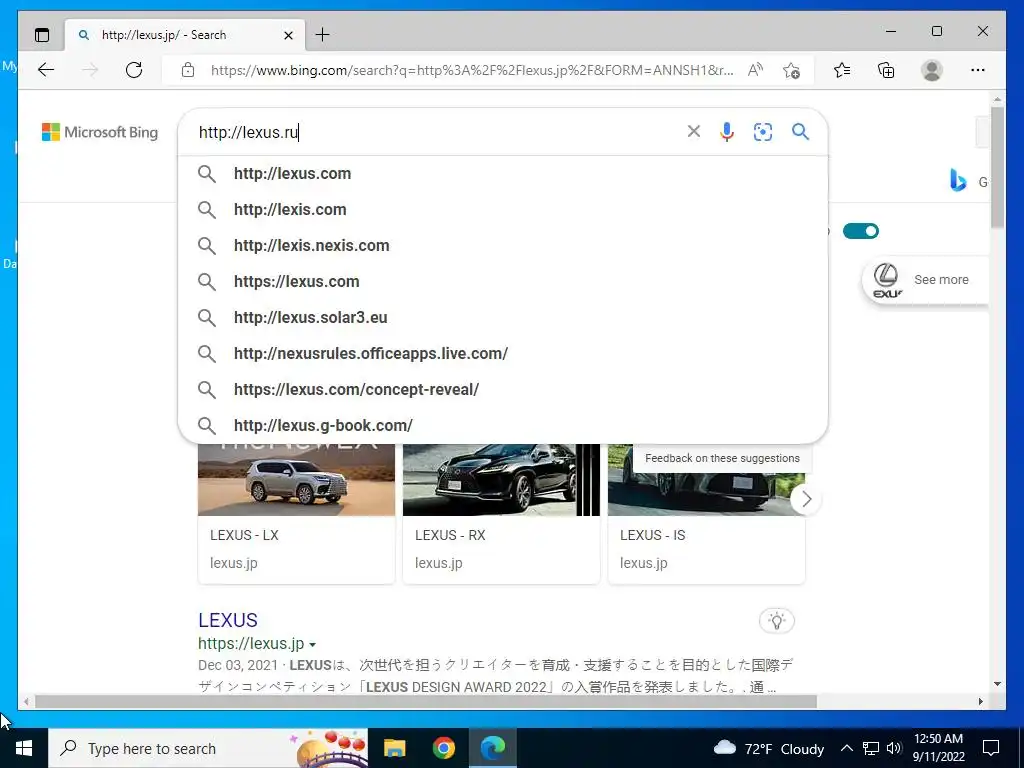
Task: Select suggestion http://lexis.com
Action: 503,210
